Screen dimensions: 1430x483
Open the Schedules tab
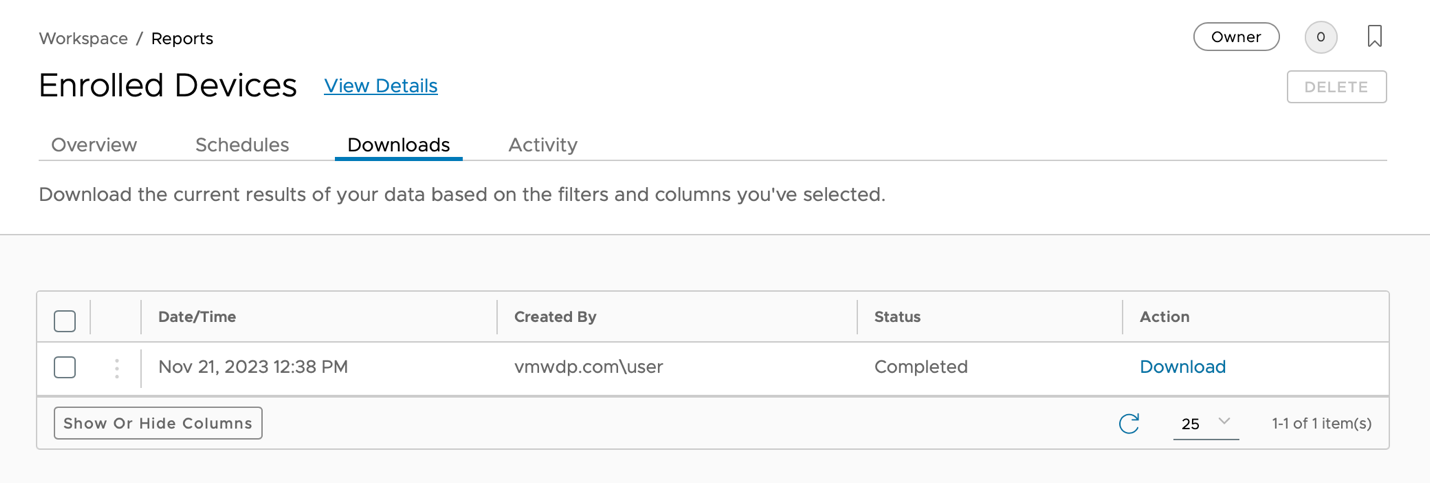(x=242, y=145)
